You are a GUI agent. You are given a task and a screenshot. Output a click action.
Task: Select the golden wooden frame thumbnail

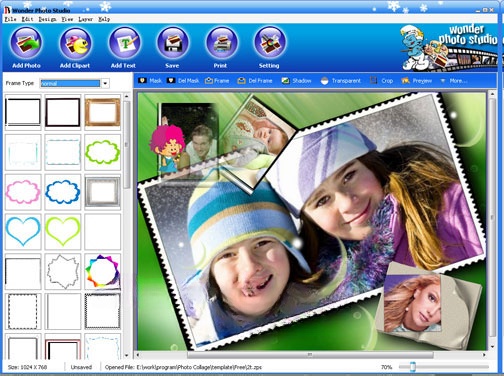click(102, 112)
